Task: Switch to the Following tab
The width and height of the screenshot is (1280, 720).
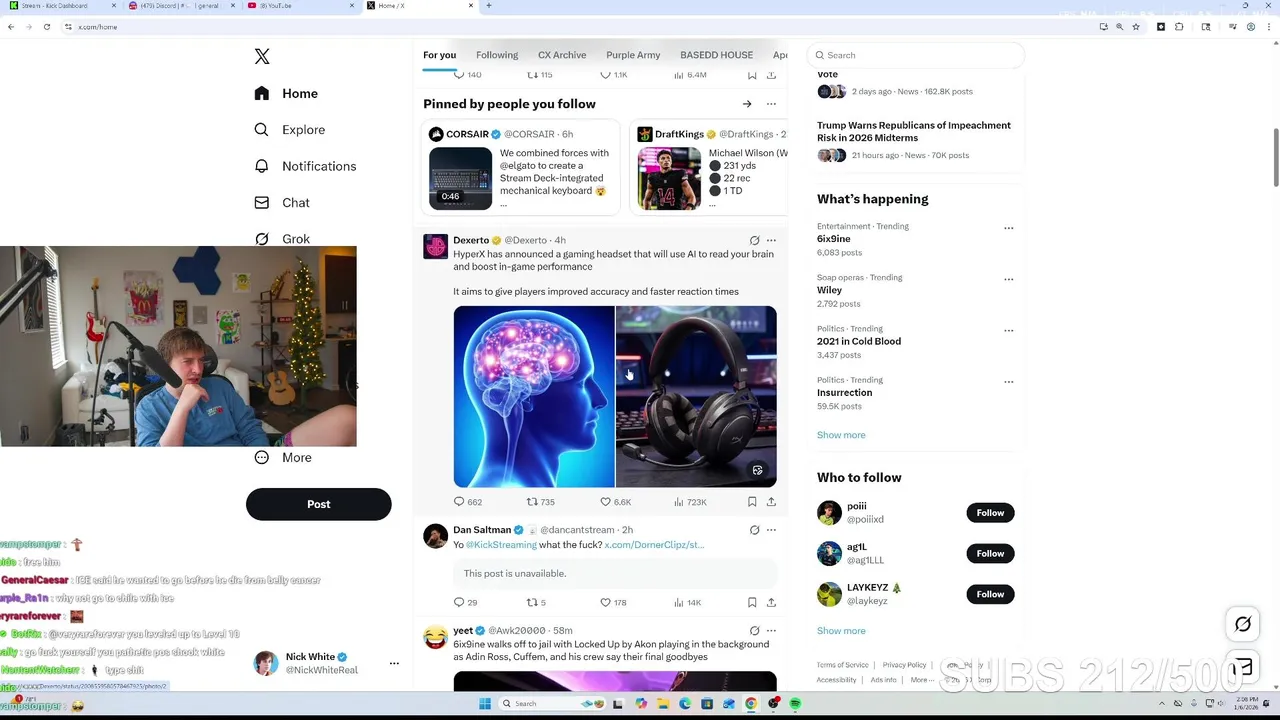Action: (497, 55)
